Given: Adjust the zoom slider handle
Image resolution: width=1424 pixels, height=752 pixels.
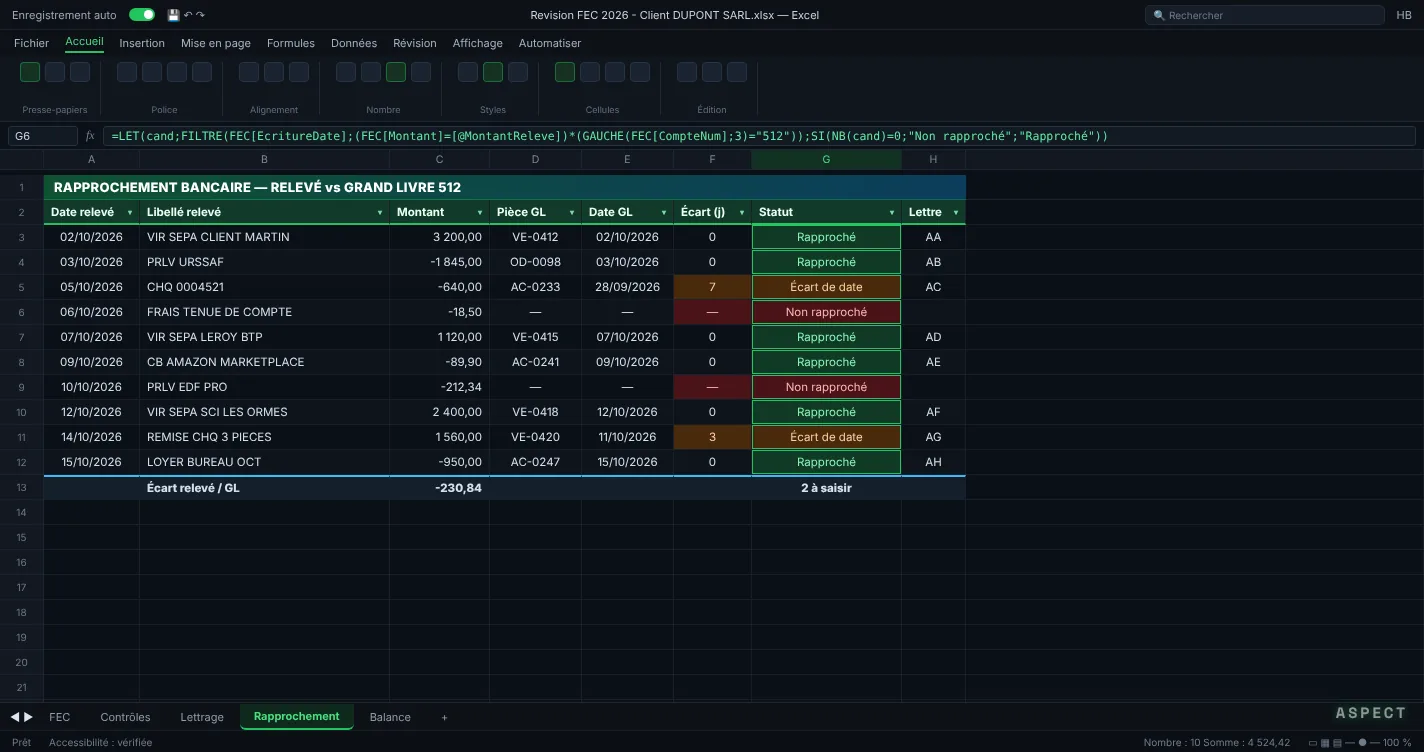Looking at the screenshot, I should pos(1362,743).
